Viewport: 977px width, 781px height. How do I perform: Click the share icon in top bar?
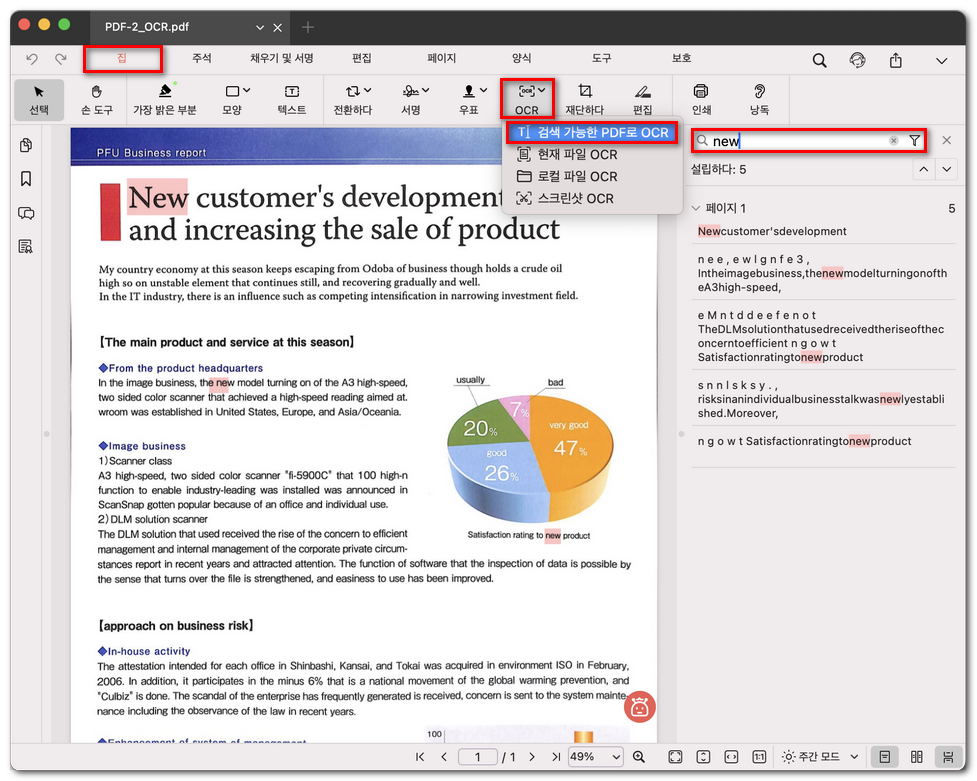896,60
